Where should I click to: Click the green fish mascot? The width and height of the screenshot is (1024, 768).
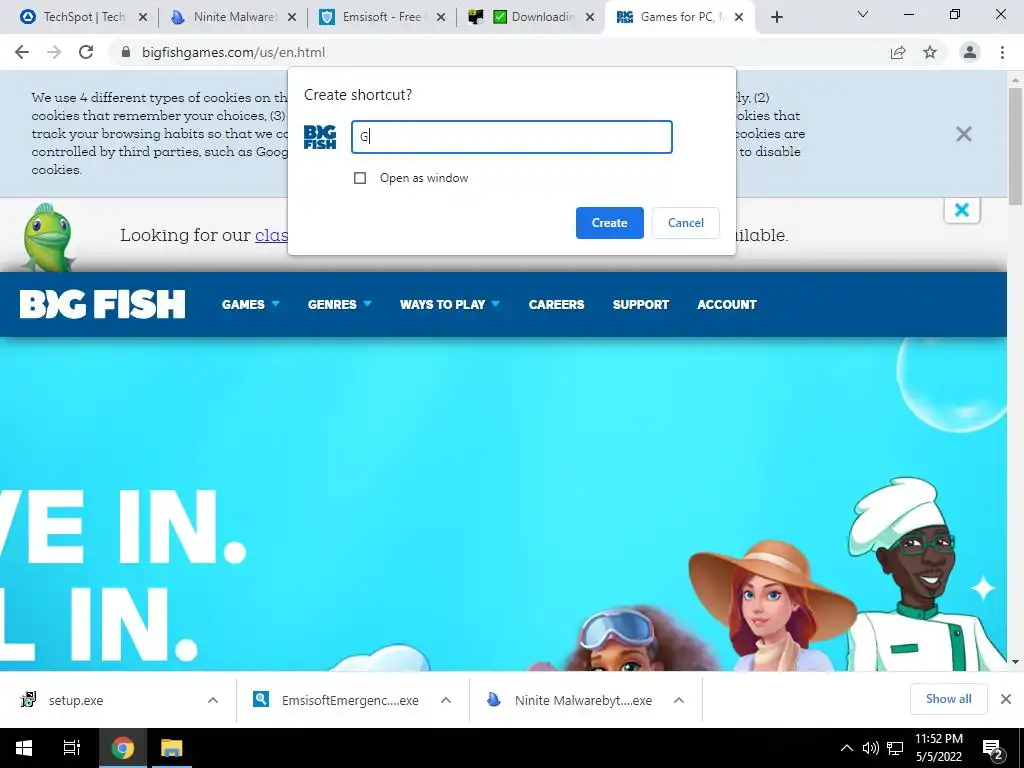click(x=47, y=237)
